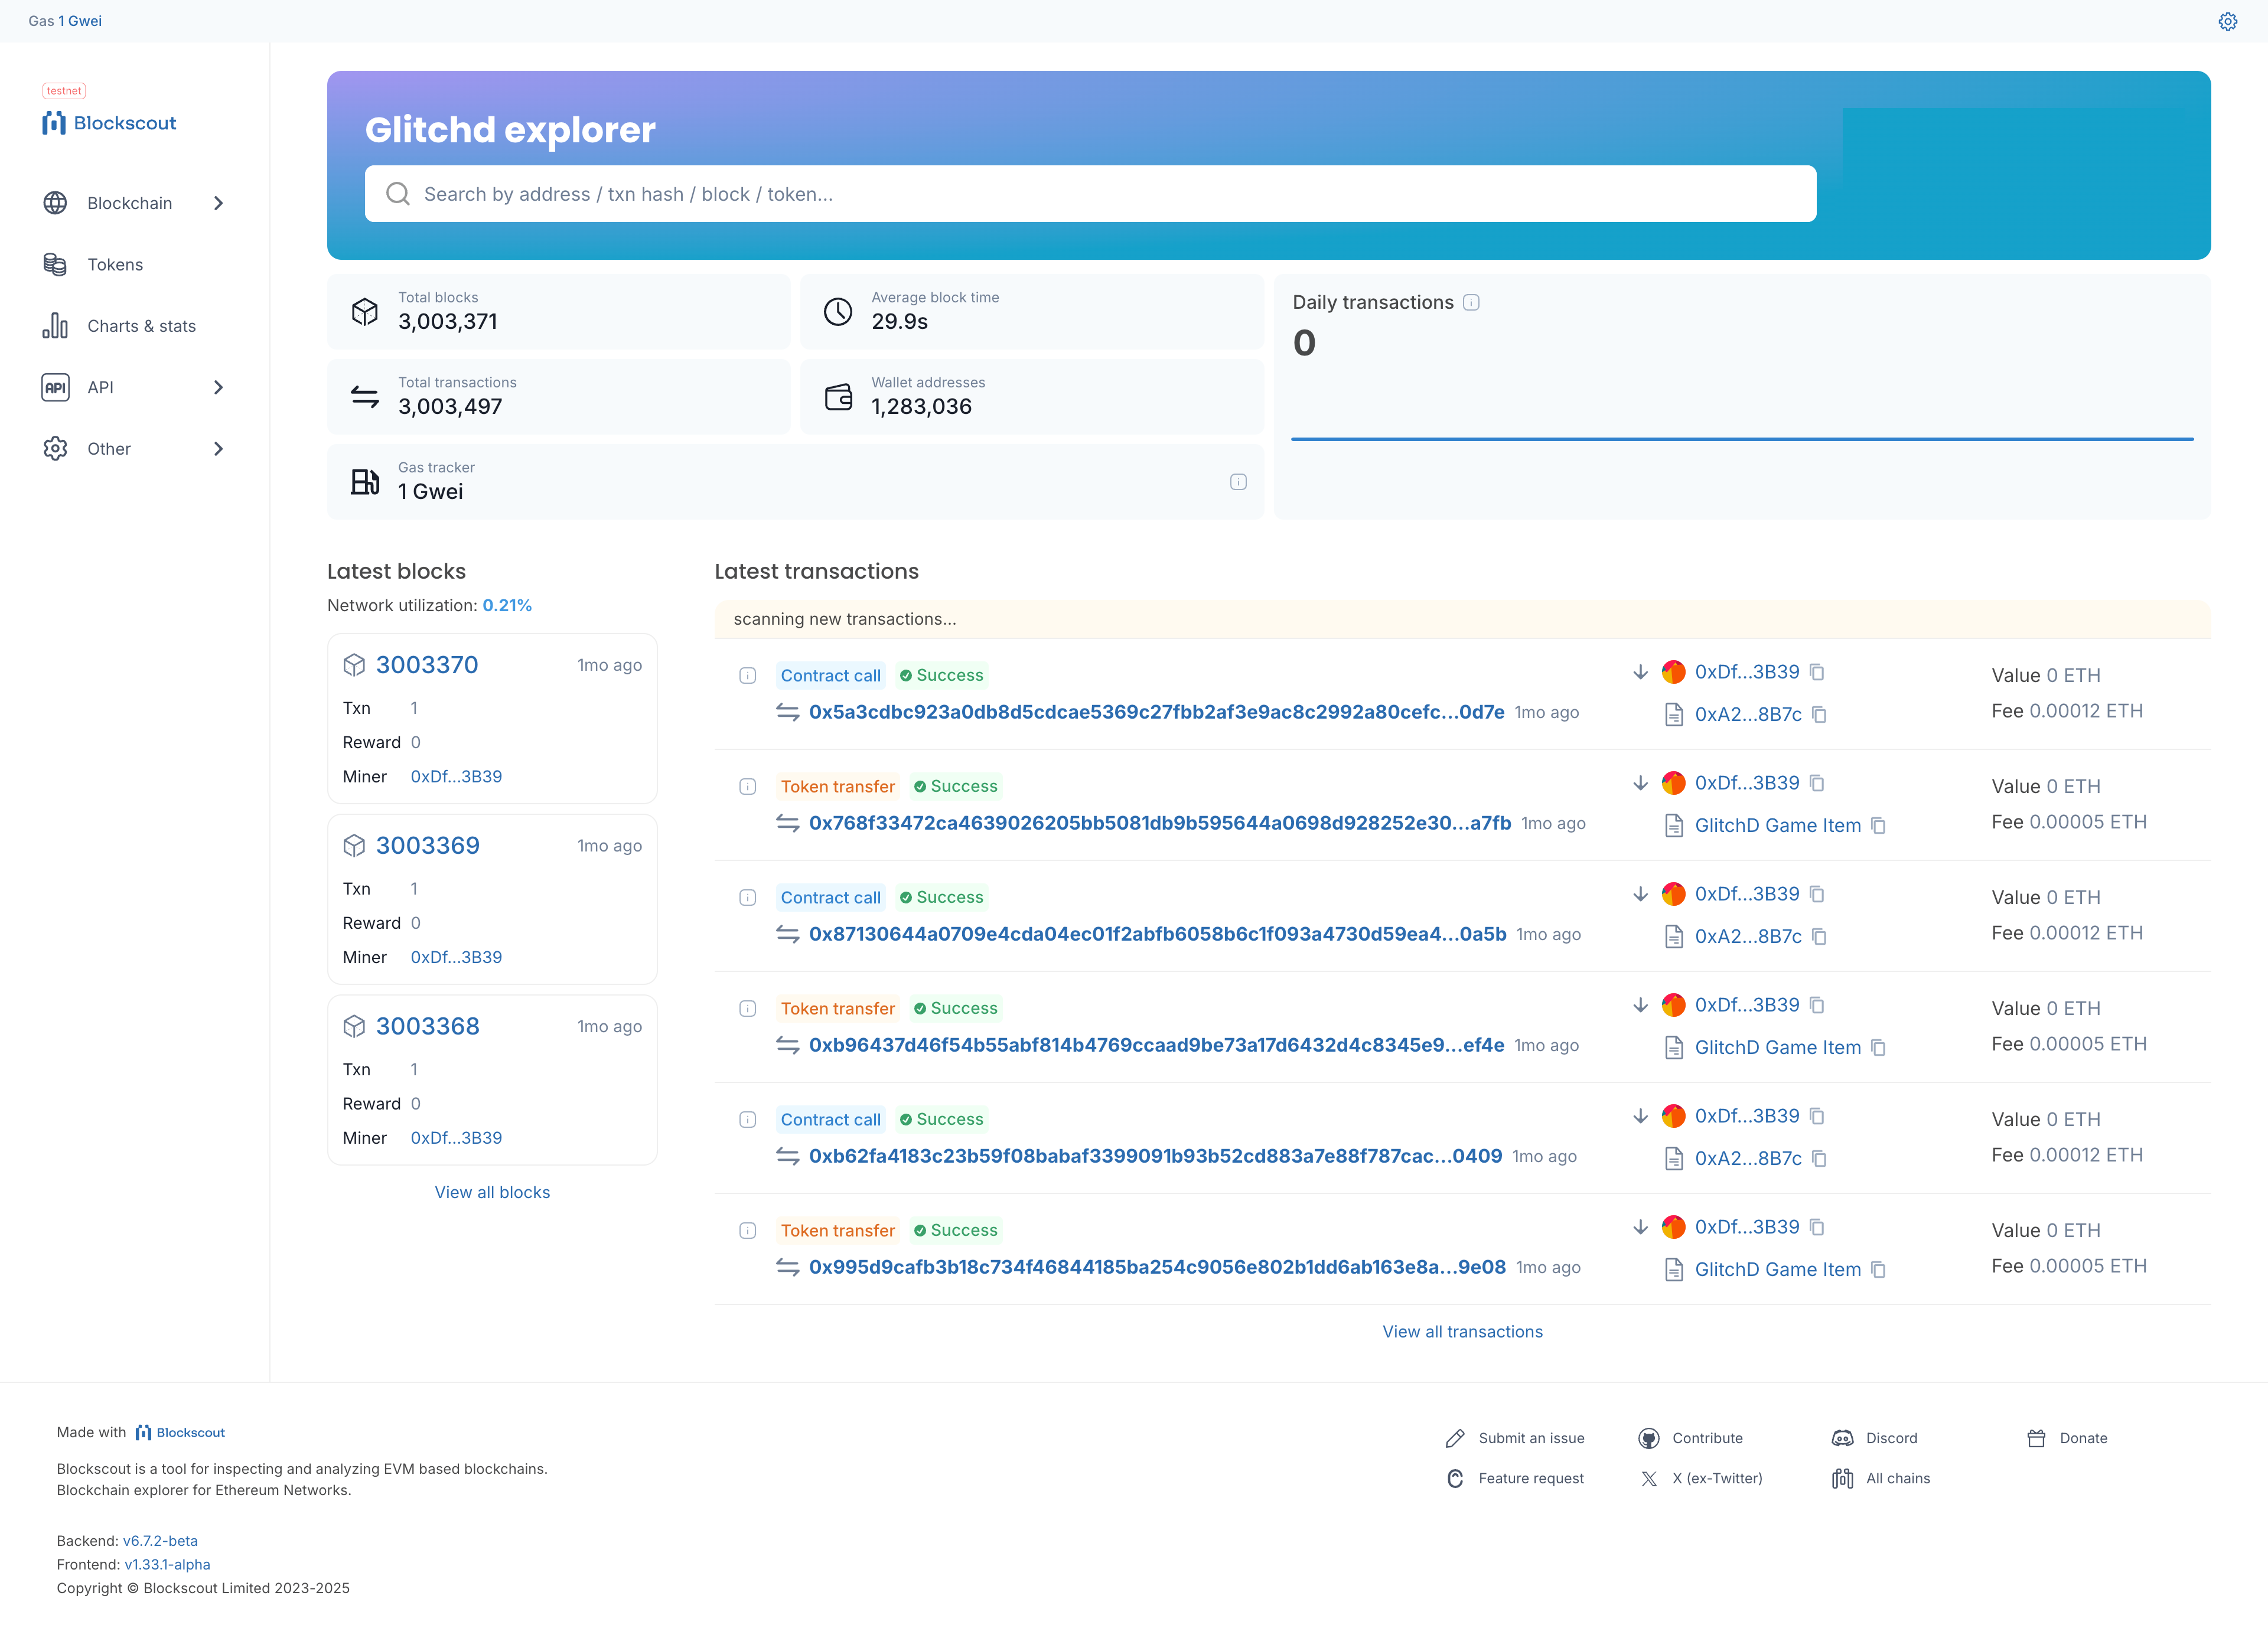Open settings gear in top right
Viewport: 2268px width, 1638px height.
[x=2227, y=21]
